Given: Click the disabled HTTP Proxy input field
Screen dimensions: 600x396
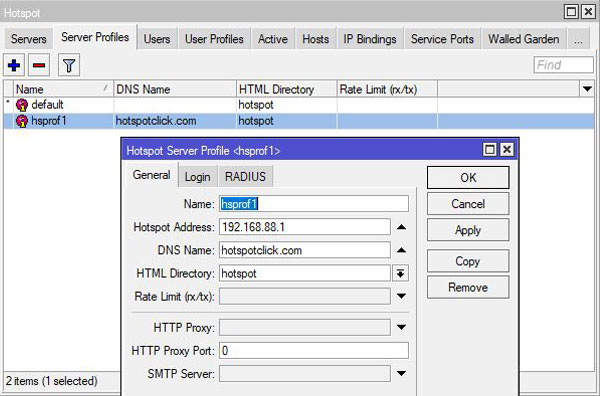Looking at the screenshot, I should pos(305,328).
